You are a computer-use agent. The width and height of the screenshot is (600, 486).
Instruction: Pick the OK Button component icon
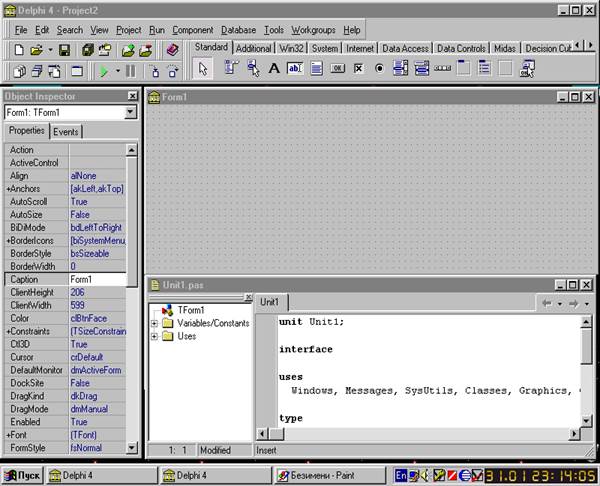(338, 68)
